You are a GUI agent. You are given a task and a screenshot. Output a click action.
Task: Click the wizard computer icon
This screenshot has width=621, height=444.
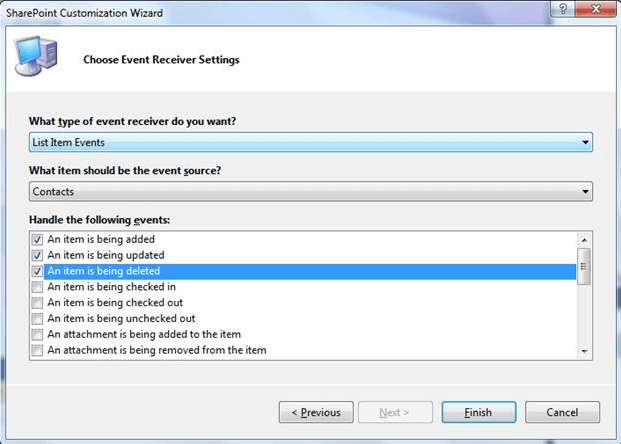click(x=36, y=55)
